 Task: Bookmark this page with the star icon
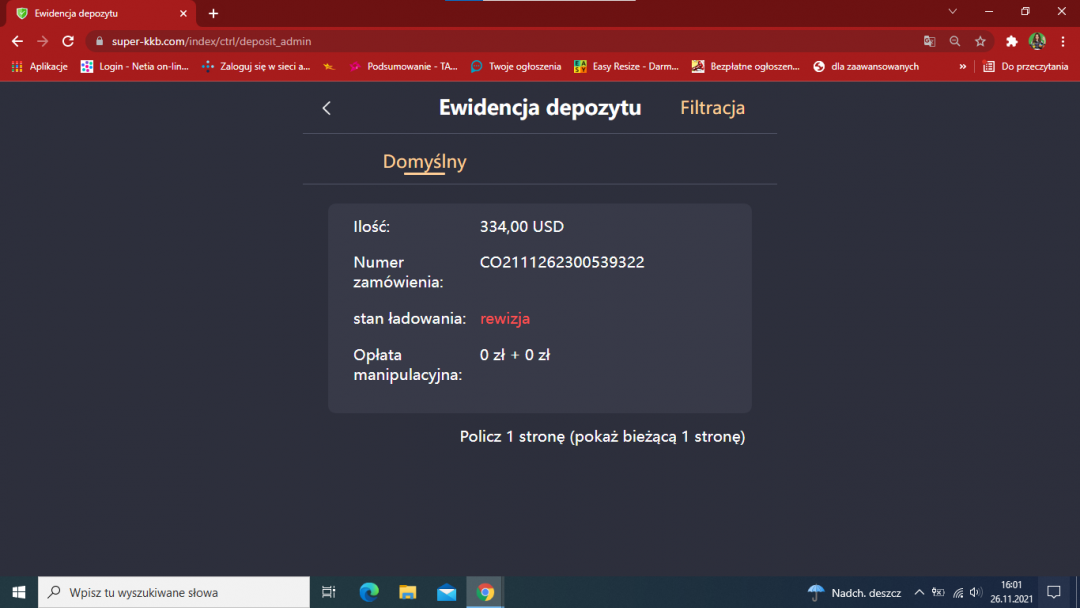(979, 42)
